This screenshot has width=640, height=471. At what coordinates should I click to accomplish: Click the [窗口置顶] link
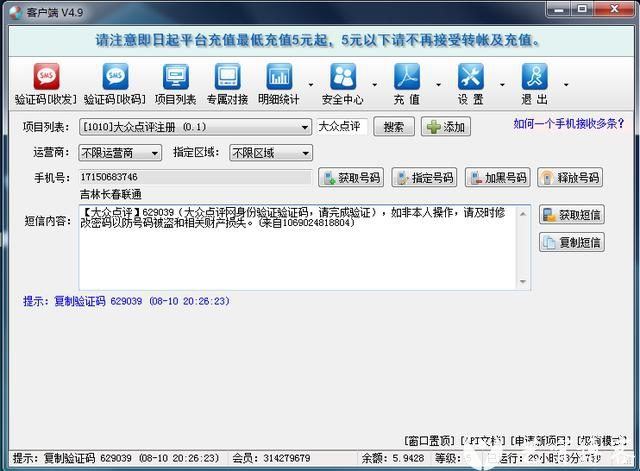click(429, 441)
